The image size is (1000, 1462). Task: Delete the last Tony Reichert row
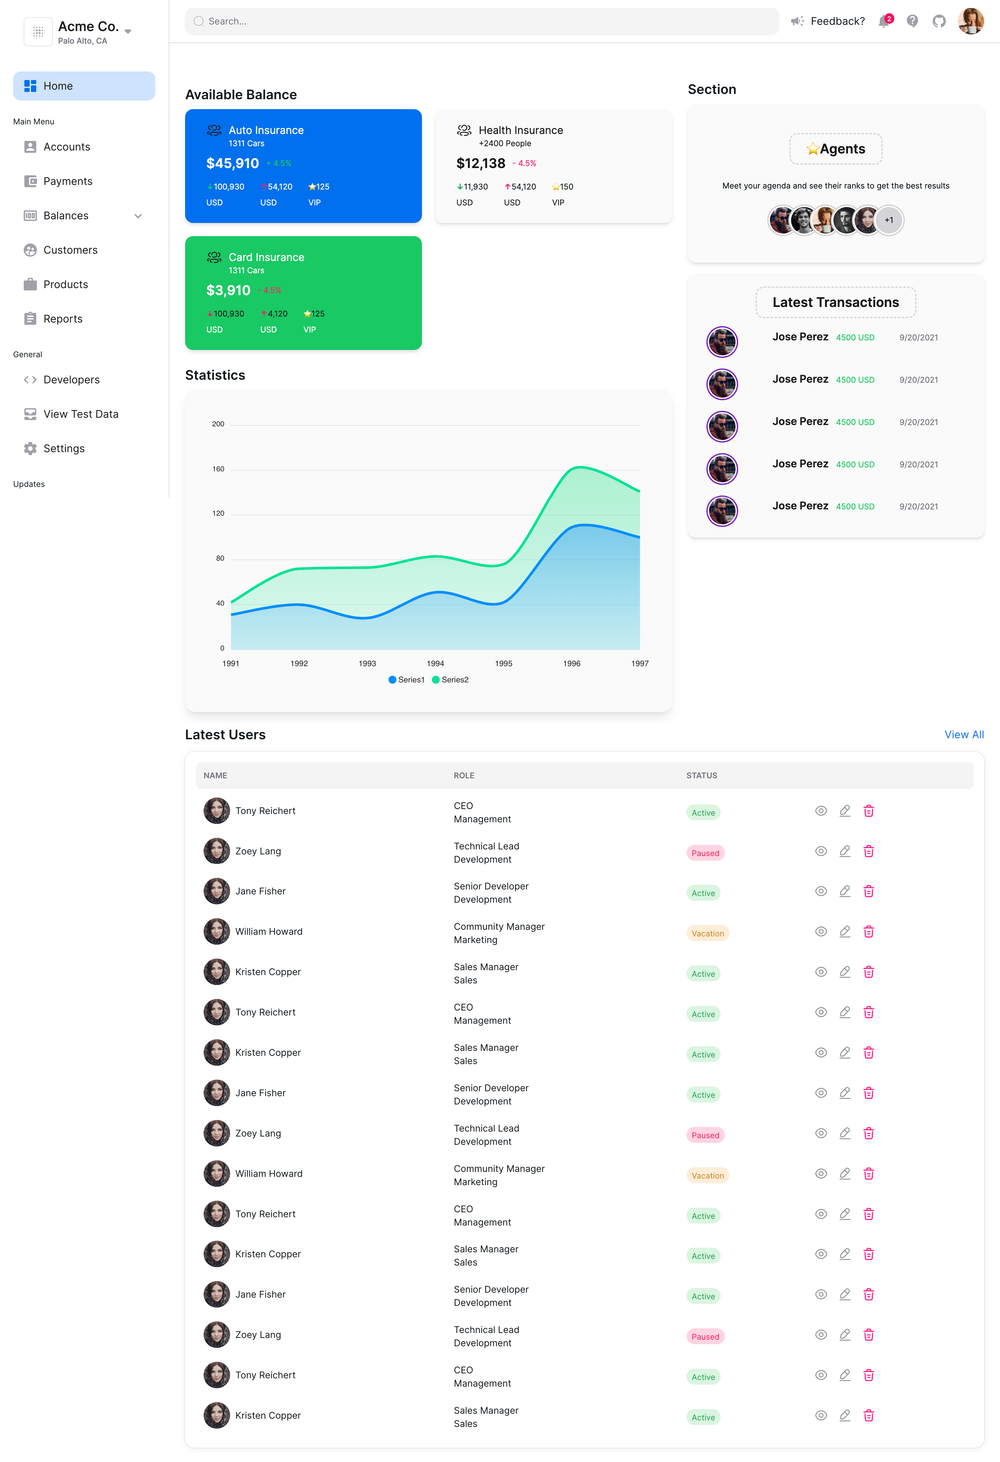pyautogui.click(x=869, y=1375)
